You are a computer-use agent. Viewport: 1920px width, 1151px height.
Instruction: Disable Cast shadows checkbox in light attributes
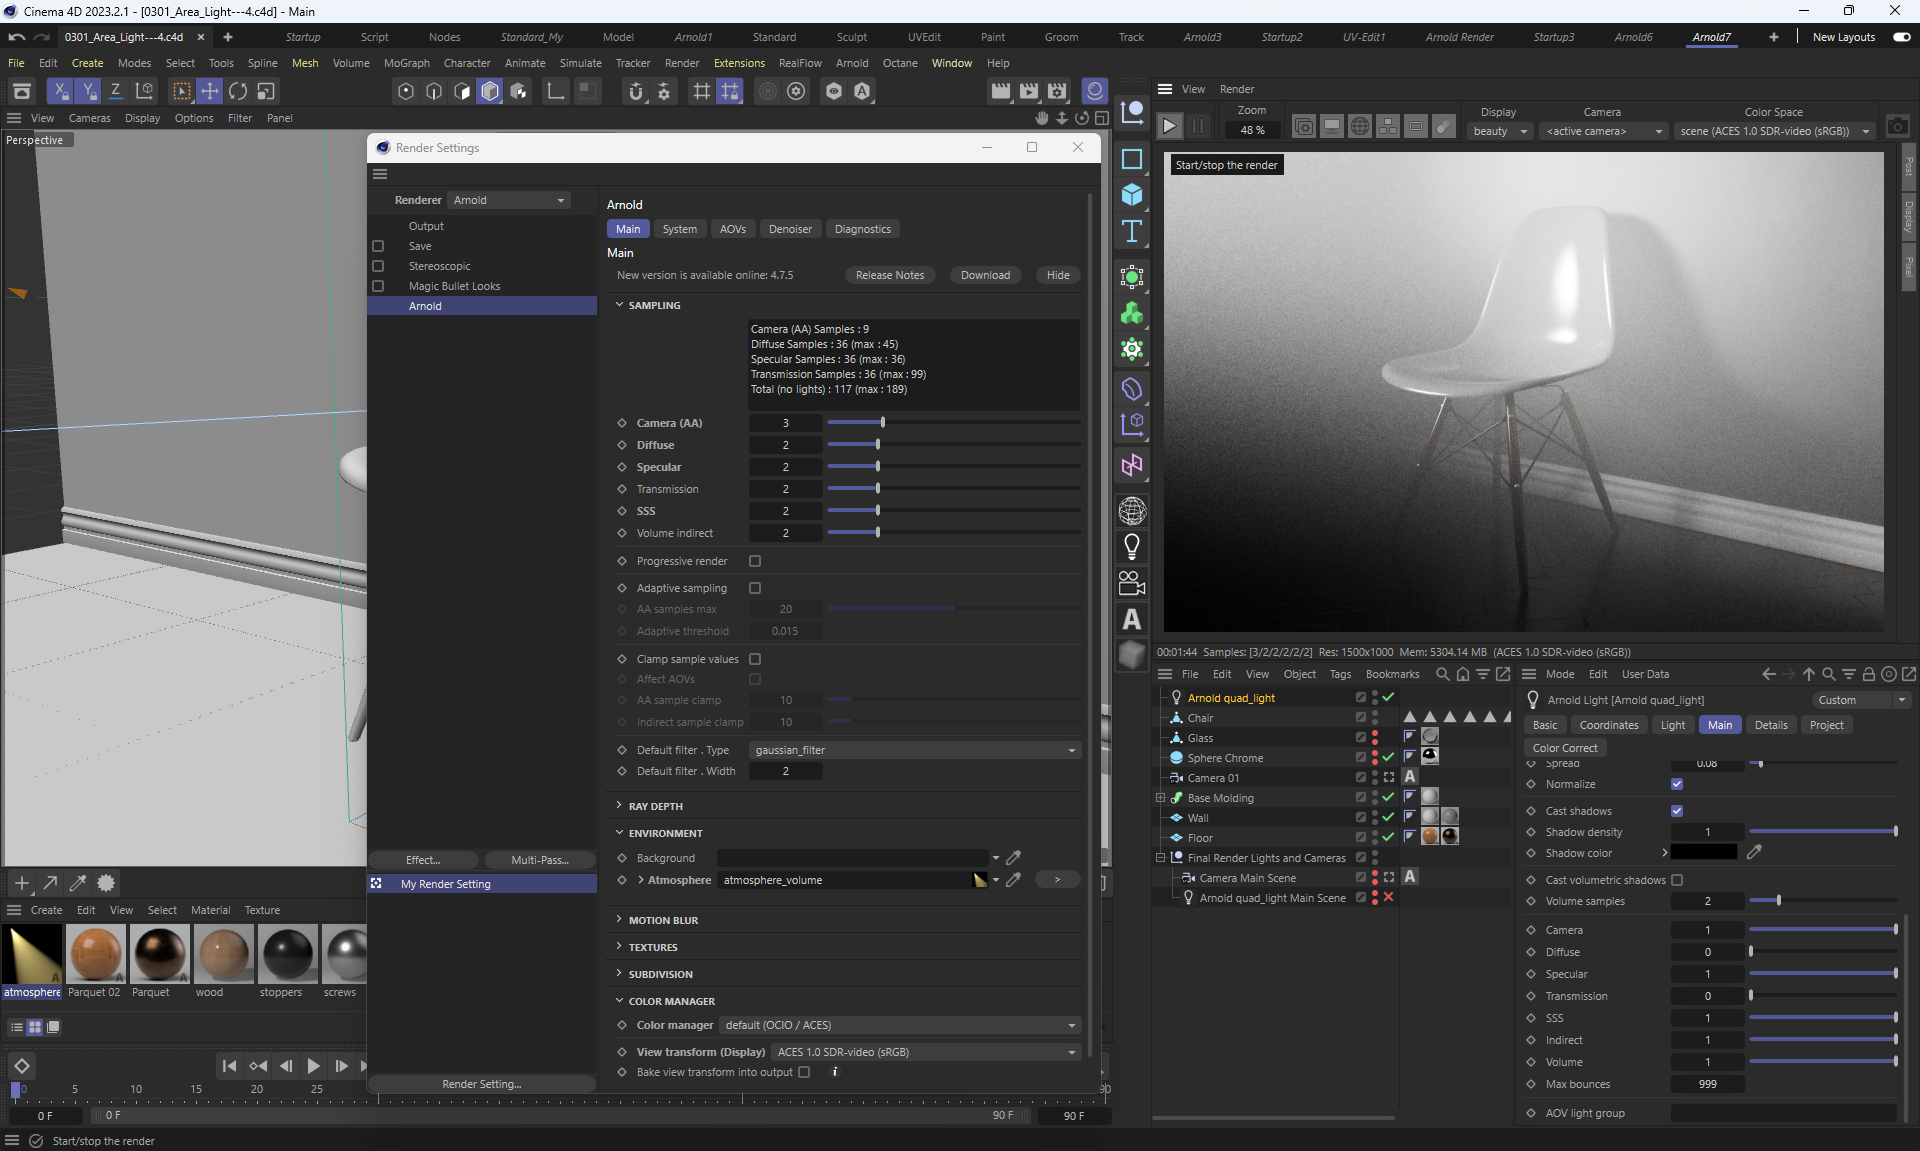1677,811
